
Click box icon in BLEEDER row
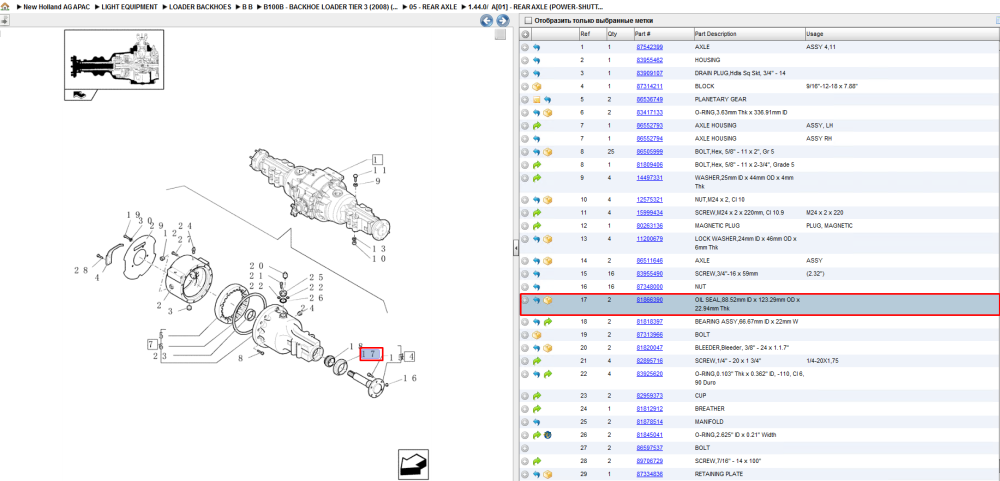547,348
